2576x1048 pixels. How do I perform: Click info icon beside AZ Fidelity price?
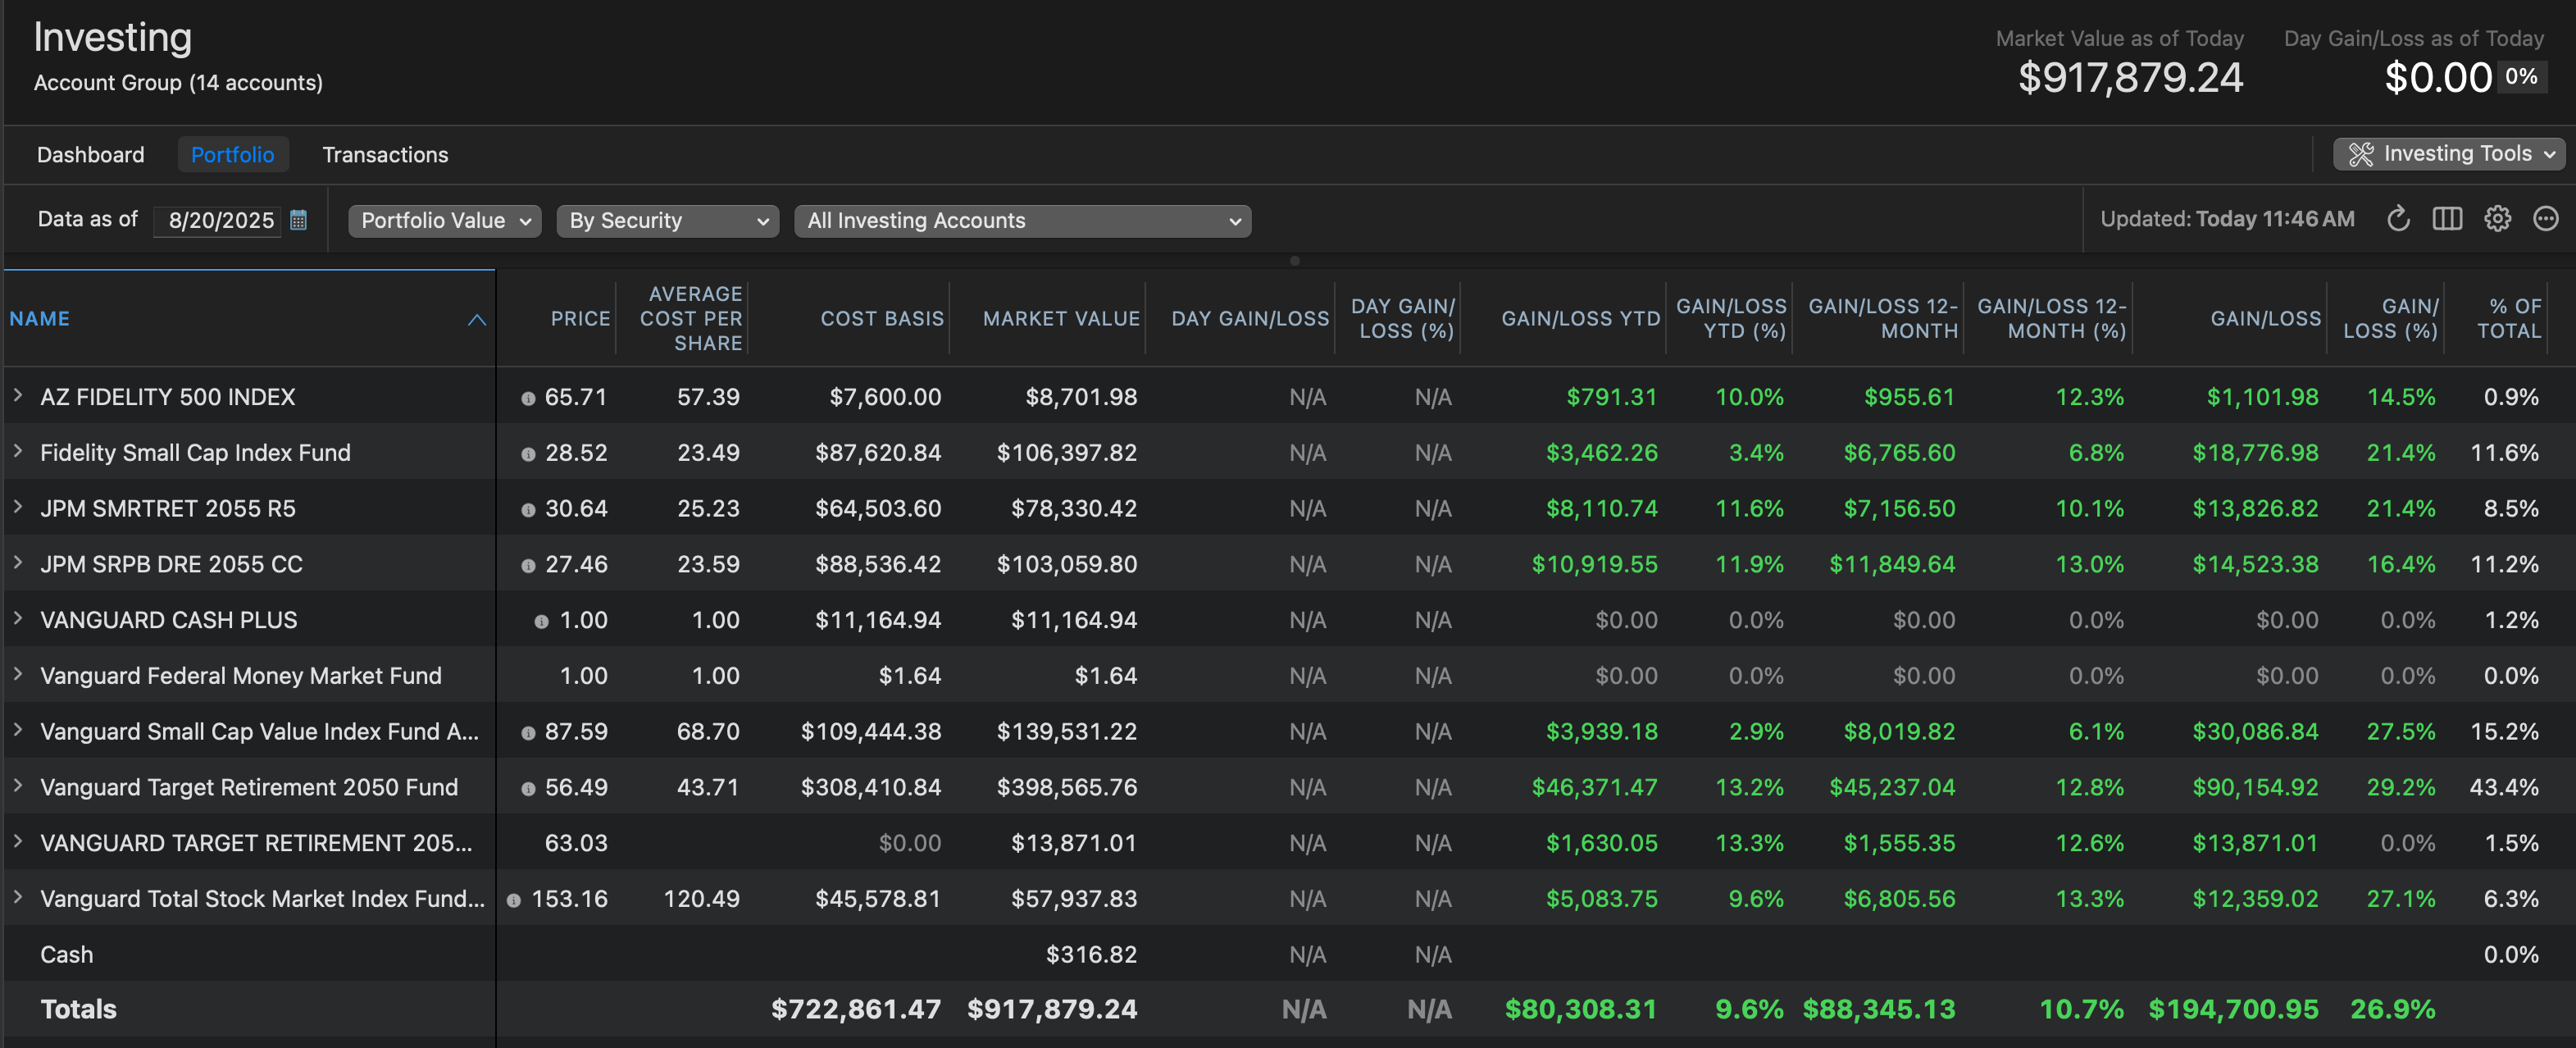click(x=528, y=398)
